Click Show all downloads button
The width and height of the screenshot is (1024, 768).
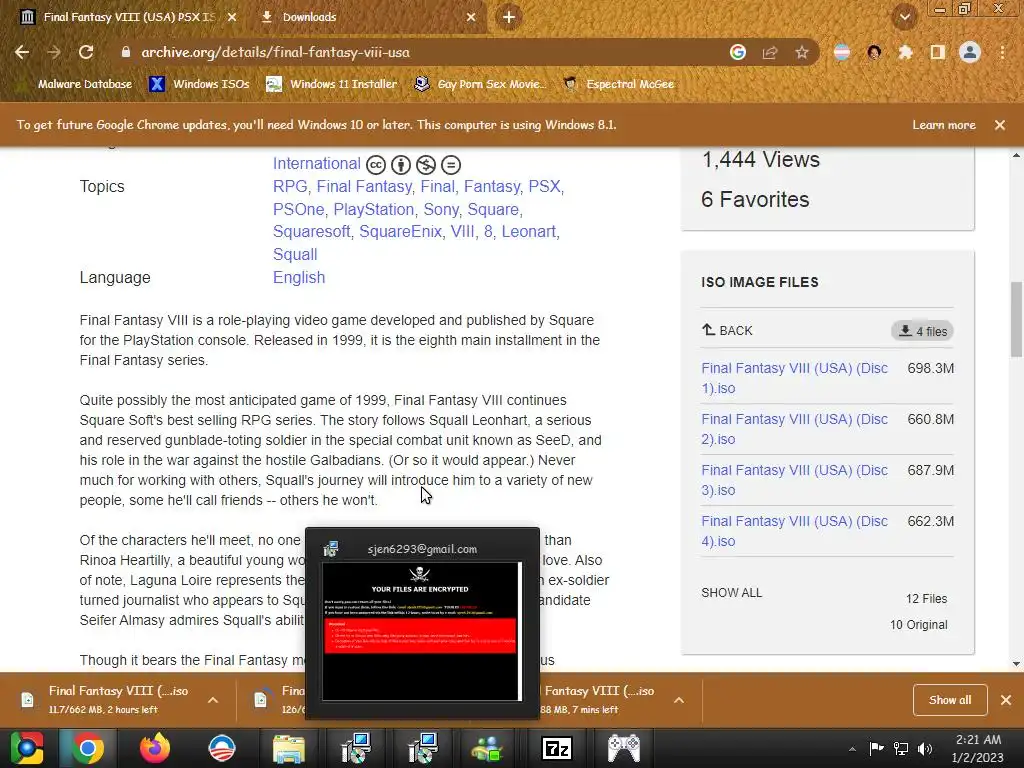click(x=950, y=700)
